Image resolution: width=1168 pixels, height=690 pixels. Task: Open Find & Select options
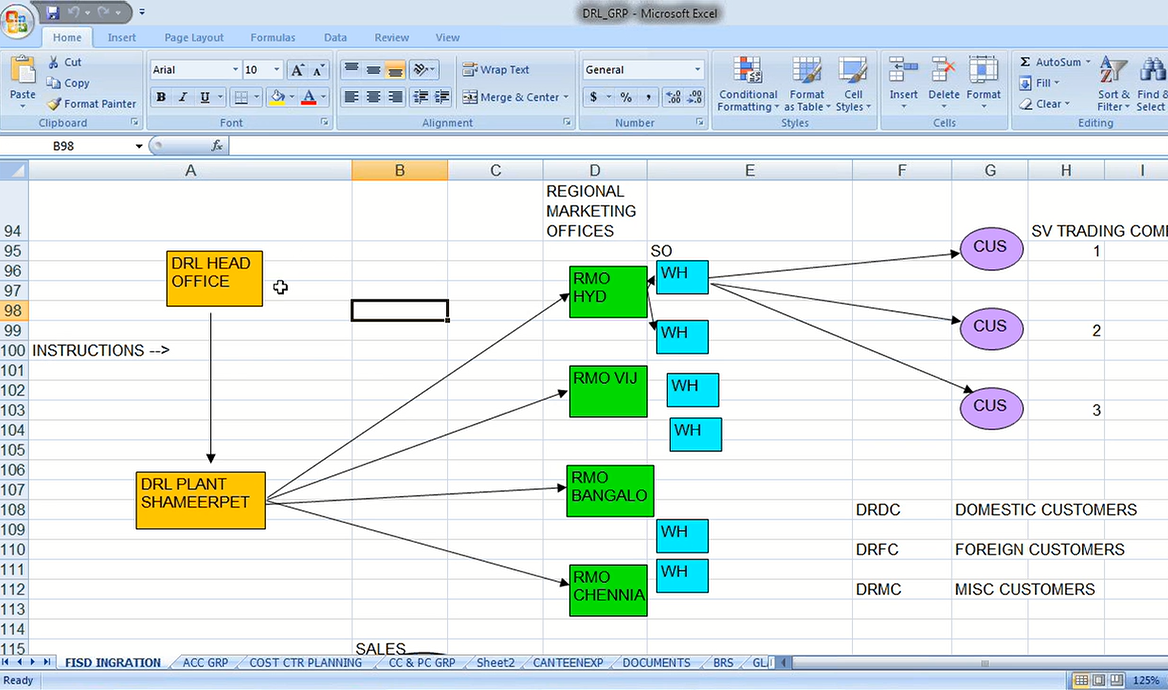(1152, 84)
